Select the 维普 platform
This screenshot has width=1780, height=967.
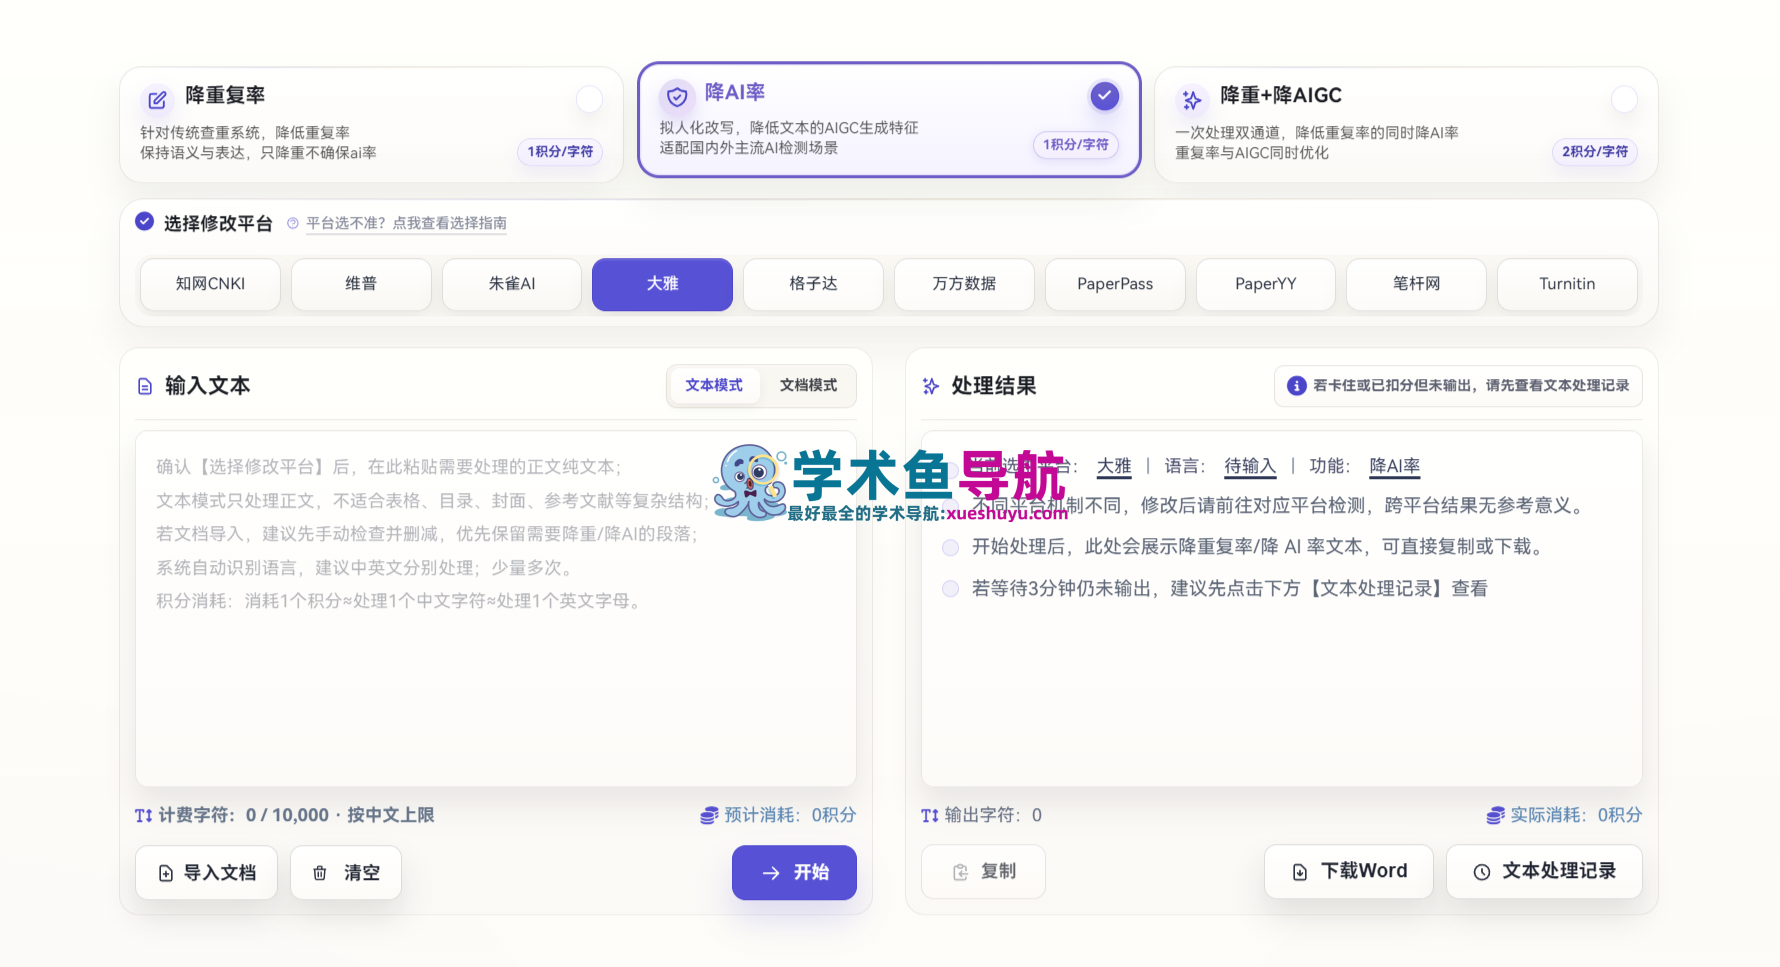click(x=361, y=284)
